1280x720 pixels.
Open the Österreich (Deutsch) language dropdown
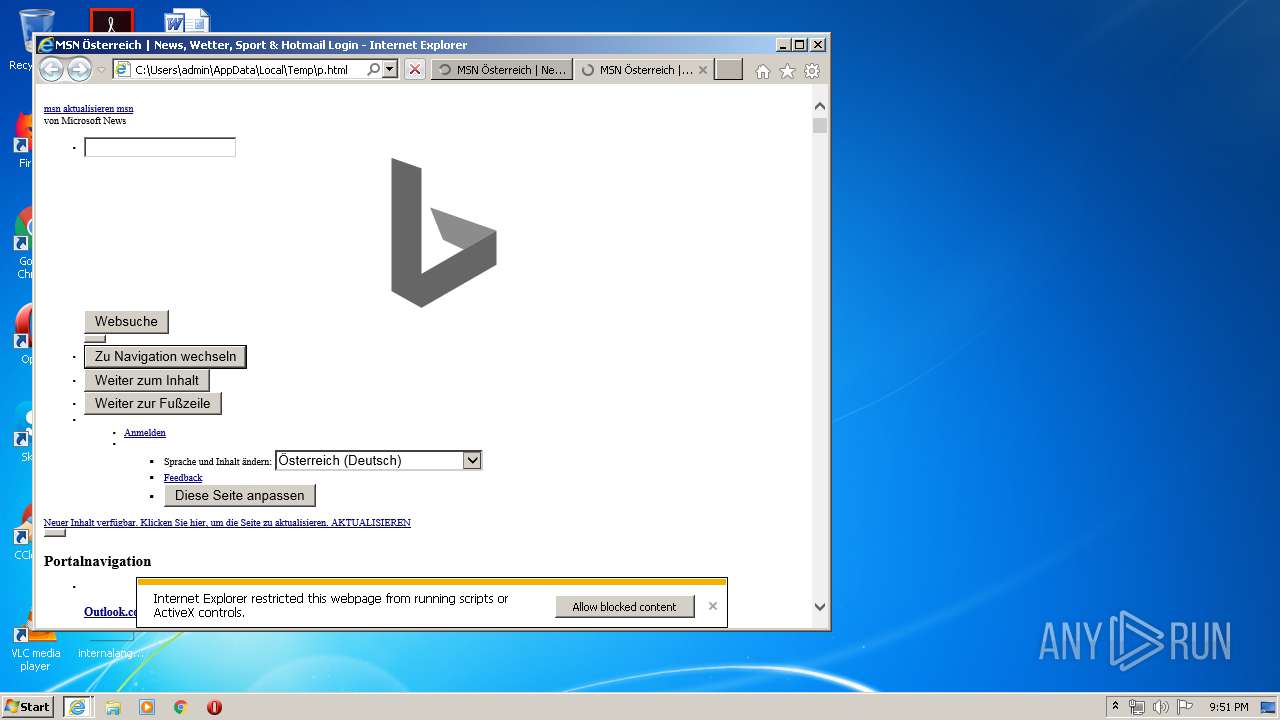pyautogui.click(x=378, y=460)
